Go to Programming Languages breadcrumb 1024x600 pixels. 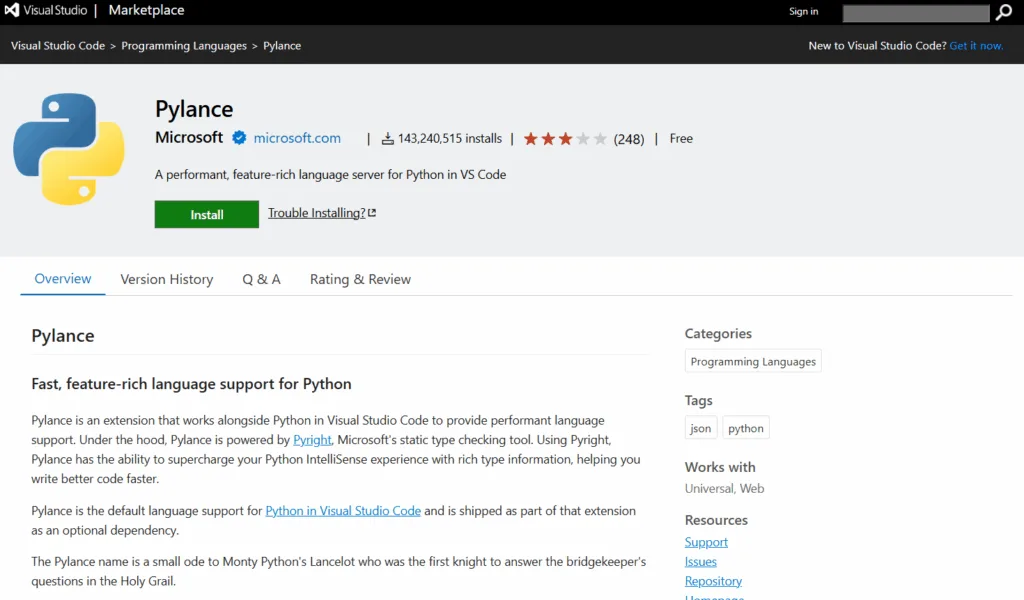(x=184, y=46)
